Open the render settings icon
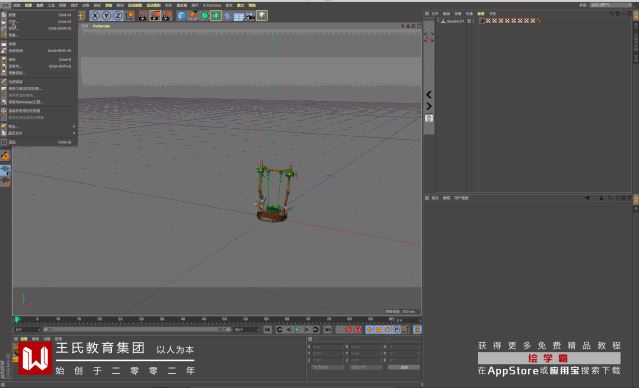Viewport: 639px width, 388px height. [x=167, y=16]
